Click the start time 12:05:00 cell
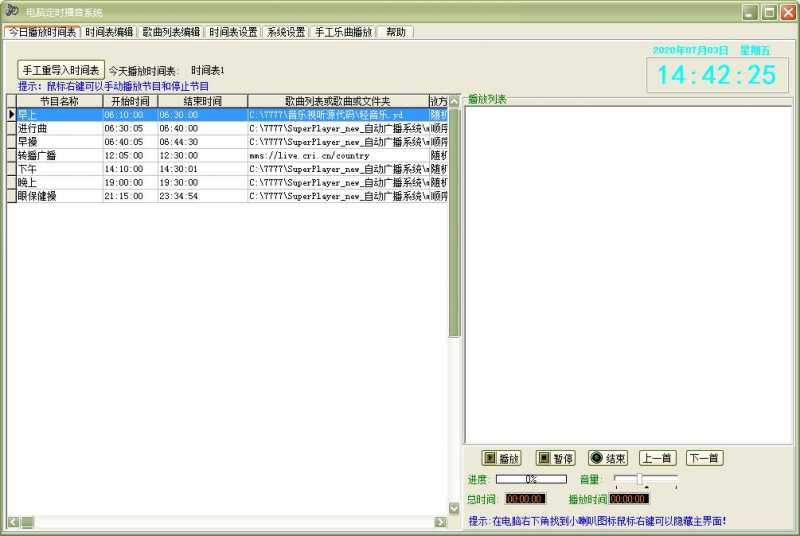 pos(130,155)
